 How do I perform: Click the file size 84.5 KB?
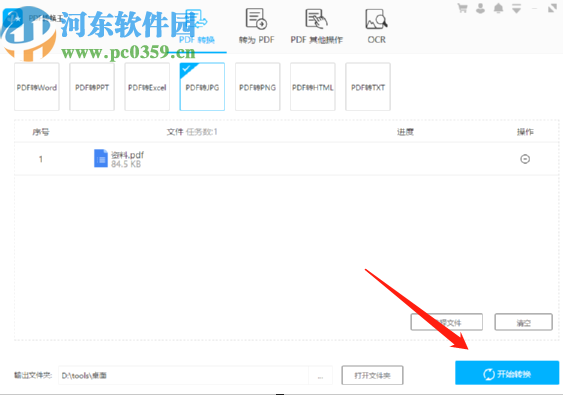126,164
